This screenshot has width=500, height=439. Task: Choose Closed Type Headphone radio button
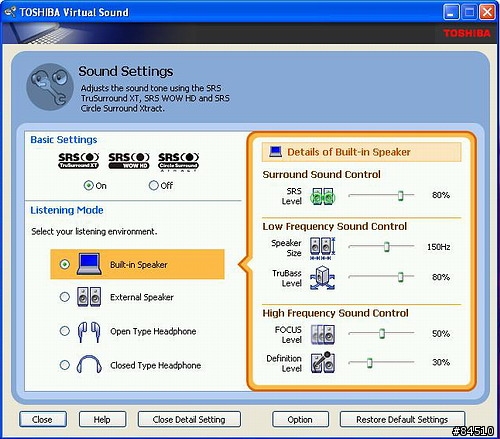pyautogui.click(x=65, y=365)
